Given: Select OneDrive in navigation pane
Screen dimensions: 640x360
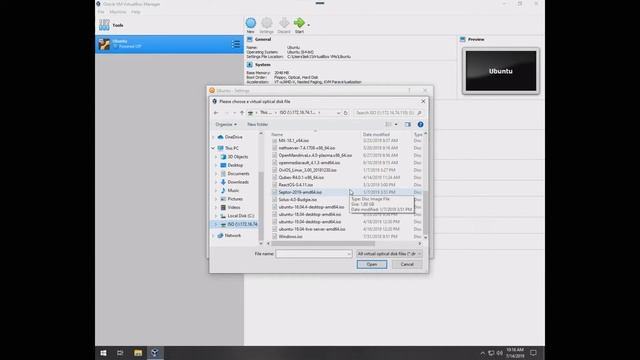Looking at the screenshot, I should tap(233, 137).
